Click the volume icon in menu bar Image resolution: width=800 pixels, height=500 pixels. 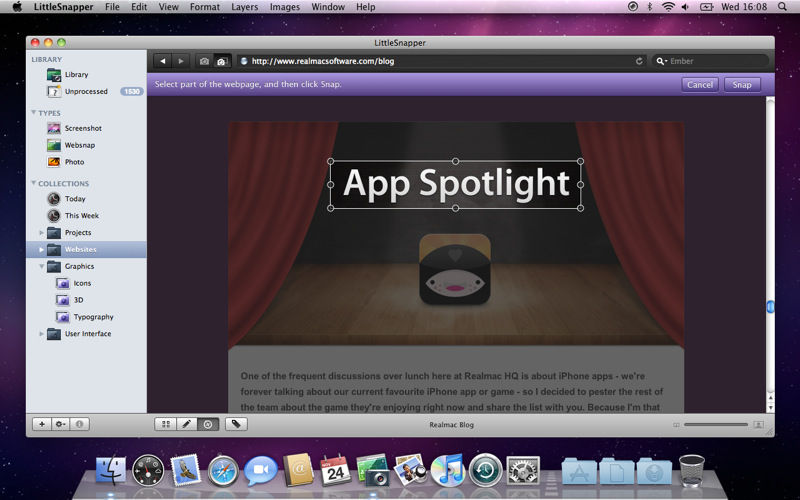685,7
